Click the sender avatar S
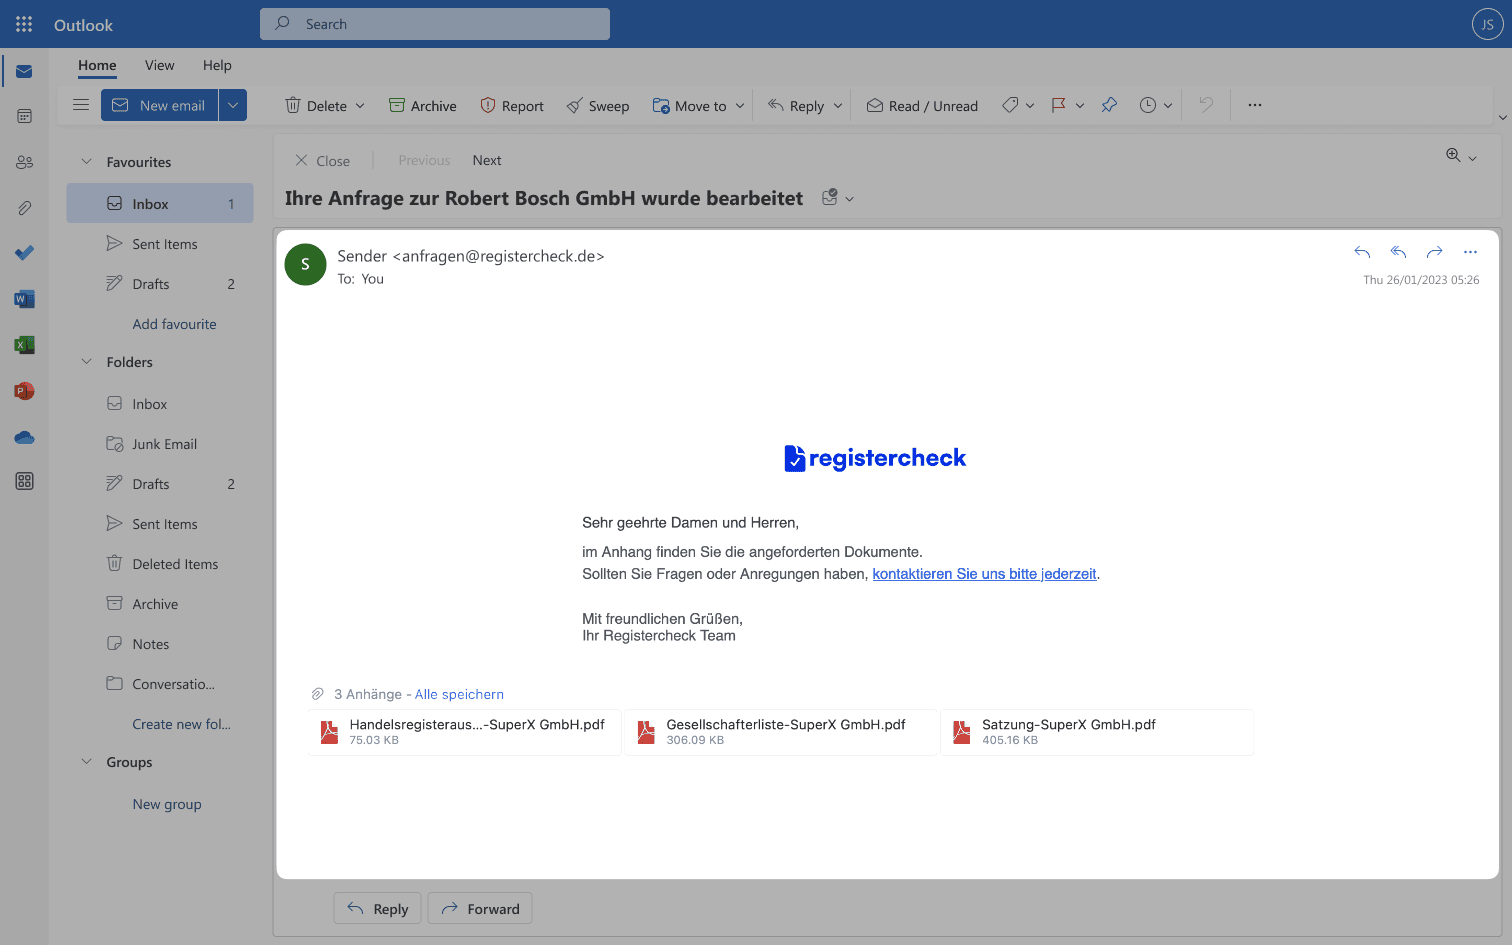 click(305, 264)
